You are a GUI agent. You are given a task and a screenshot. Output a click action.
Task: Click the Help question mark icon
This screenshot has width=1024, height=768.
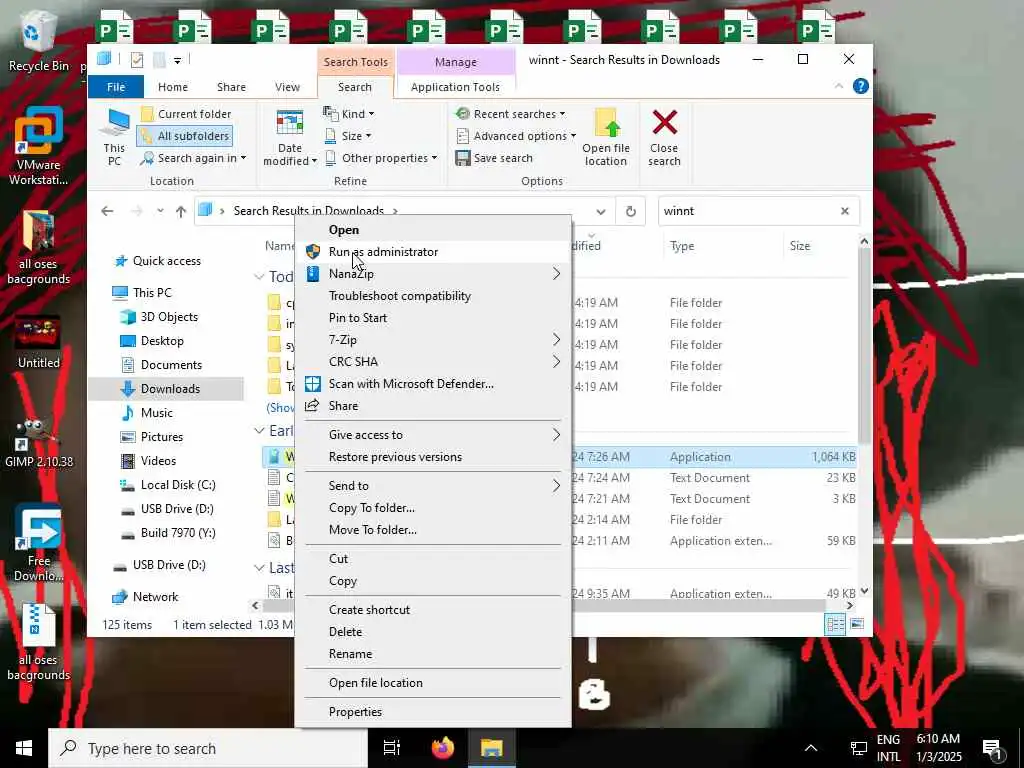(861, 86)
